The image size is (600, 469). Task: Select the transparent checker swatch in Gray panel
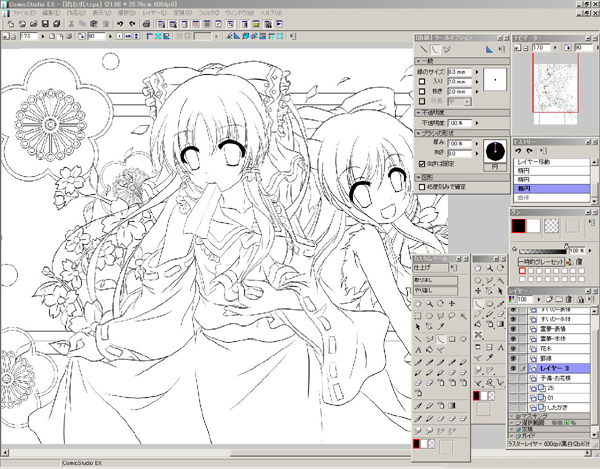551,226
